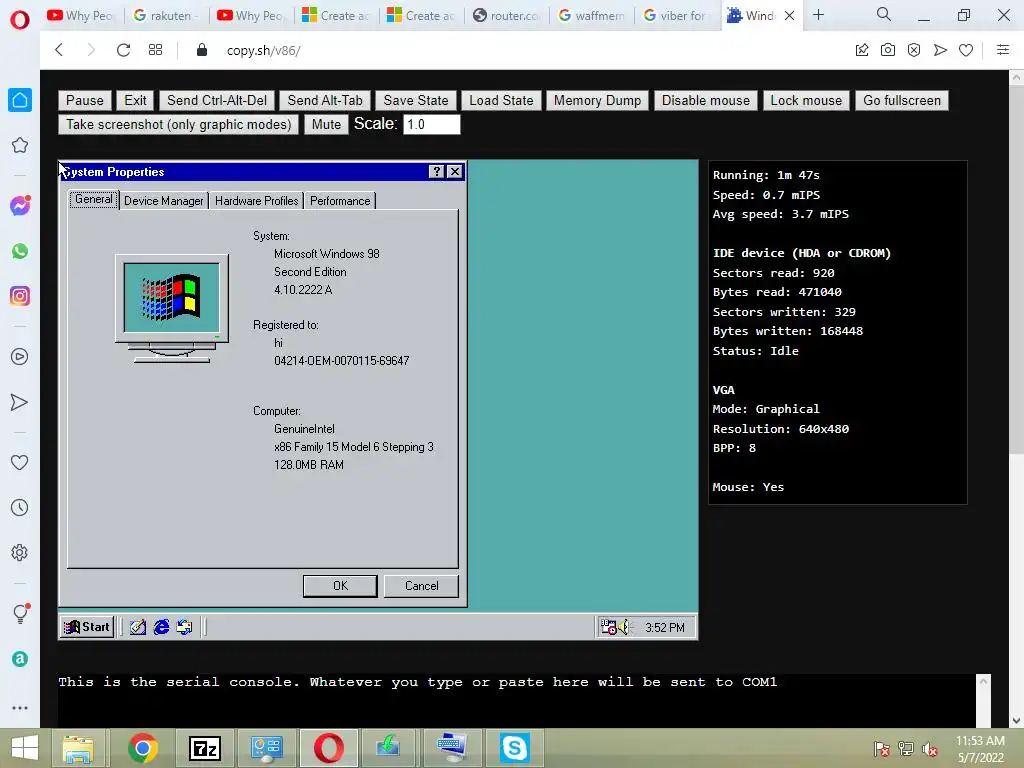
Task: Add page to bookmarks heart in address bar
Action: click(966, 50)
